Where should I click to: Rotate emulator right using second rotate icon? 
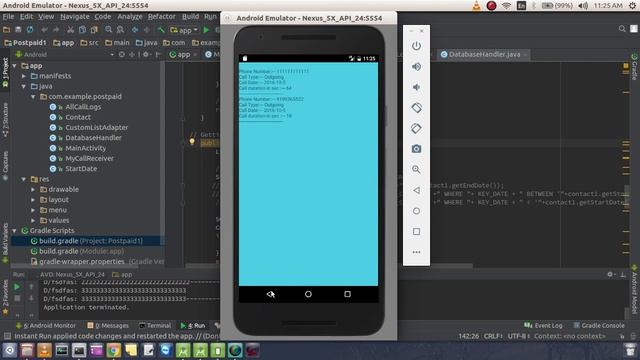point(416,128)
